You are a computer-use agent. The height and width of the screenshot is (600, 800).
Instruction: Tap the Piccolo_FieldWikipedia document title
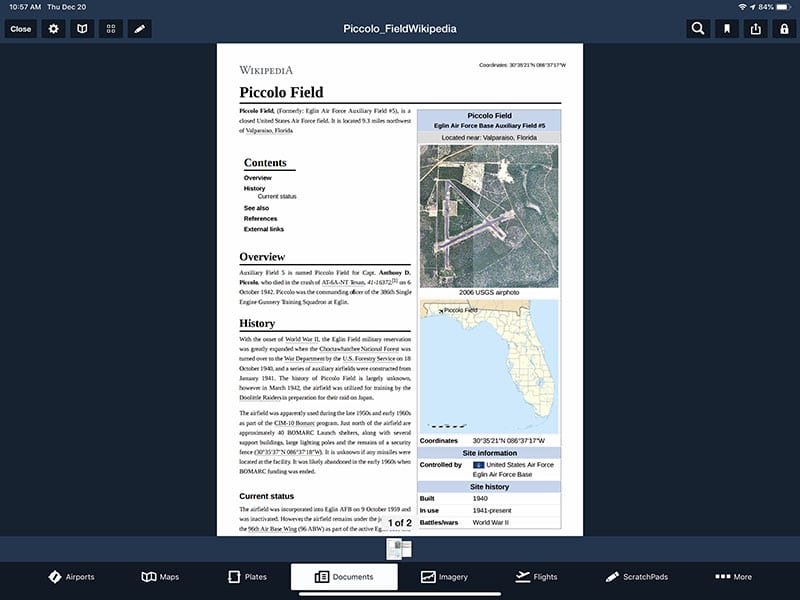tap(400, 29)
